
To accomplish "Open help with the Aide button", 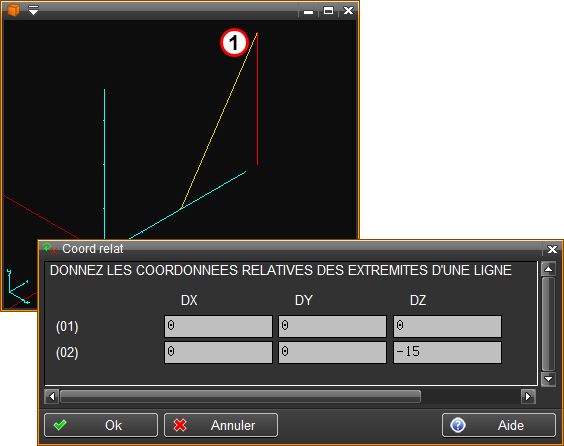I will [x=499, y=425].
